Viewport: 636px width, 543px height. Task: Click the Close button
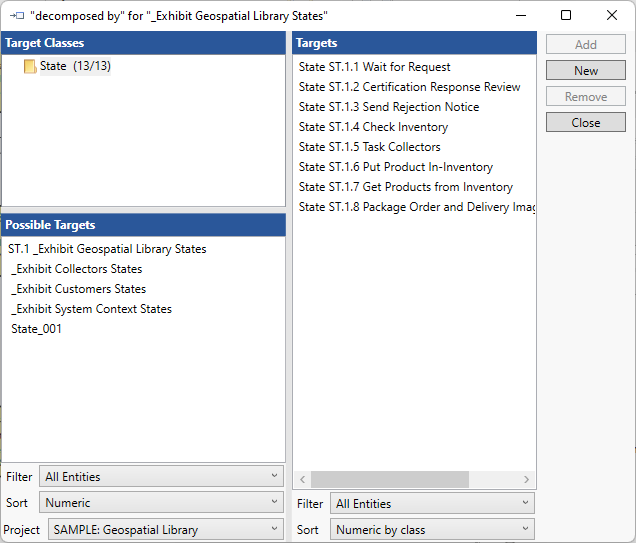(x=586, y=123)
